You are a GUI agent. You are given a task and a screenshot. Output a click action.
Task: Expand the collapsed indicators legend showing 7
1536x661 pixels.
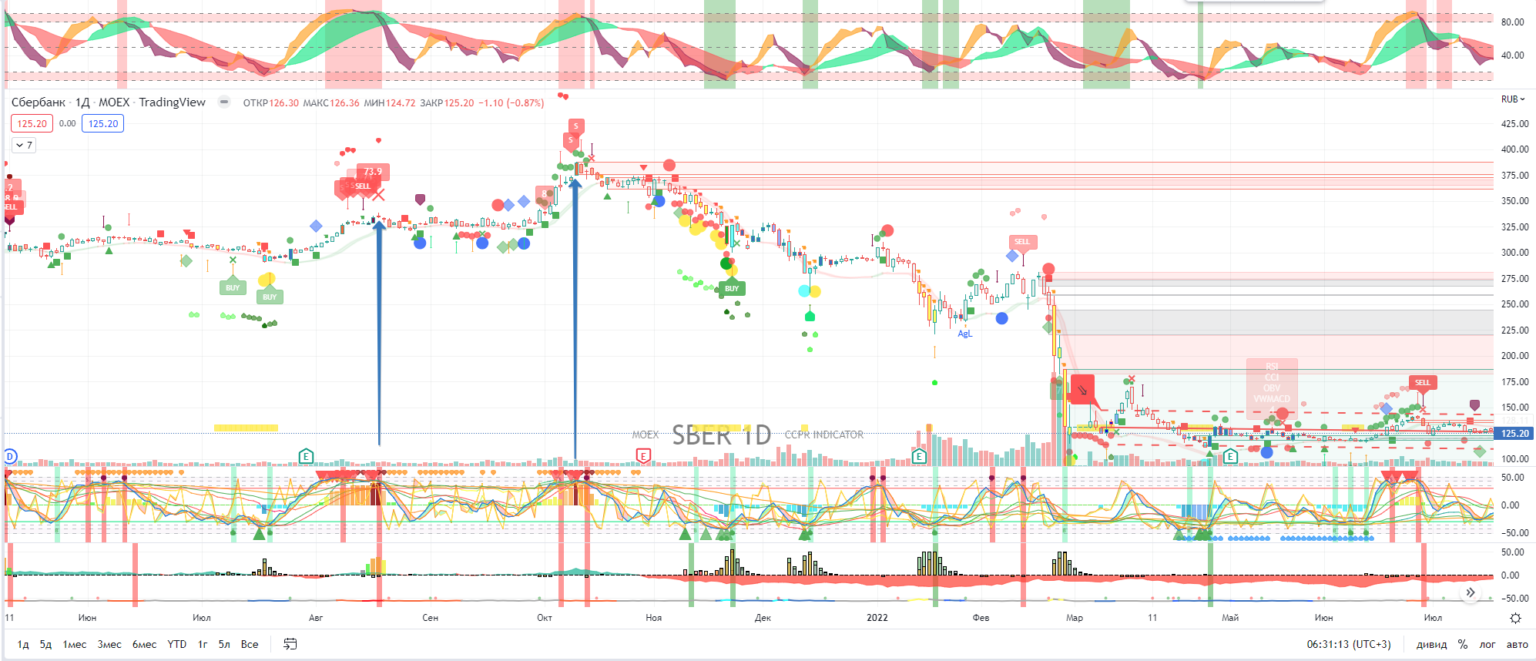(22, 145)
